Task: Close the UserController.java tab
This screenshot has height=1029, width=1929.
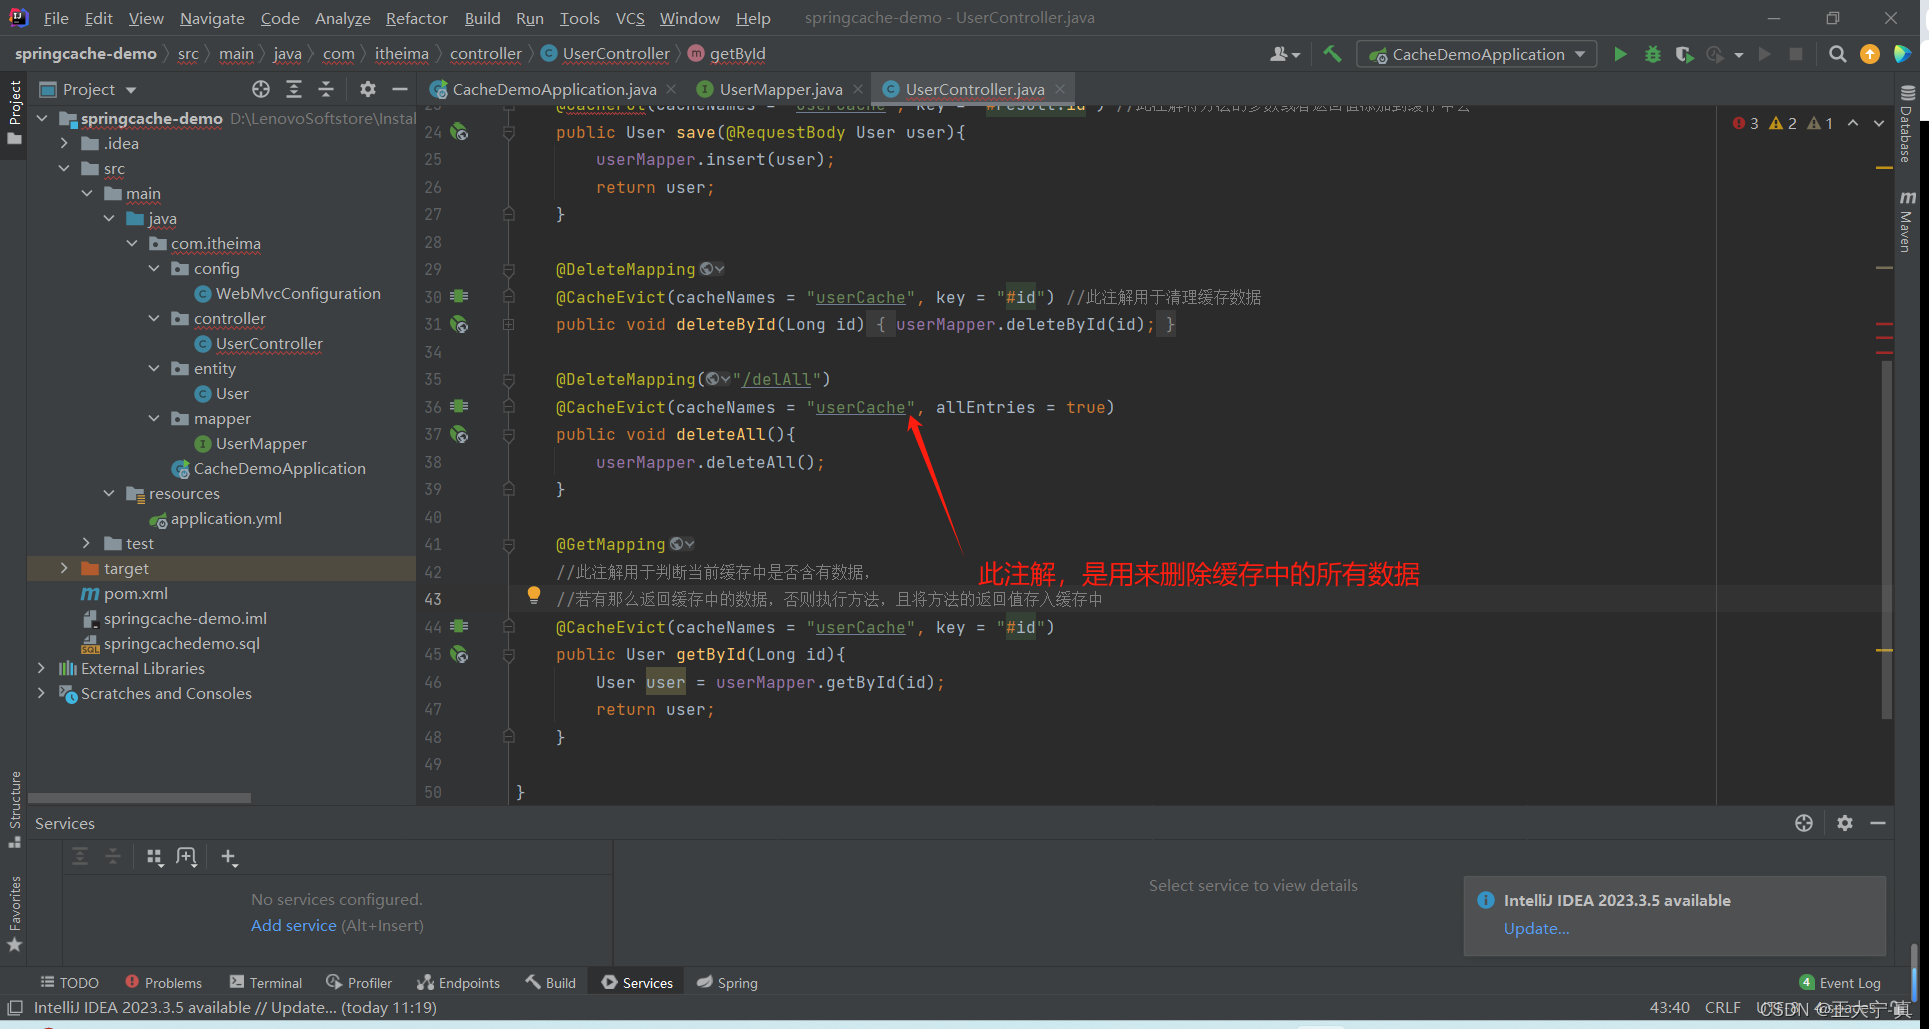Action: (1060, 89)
